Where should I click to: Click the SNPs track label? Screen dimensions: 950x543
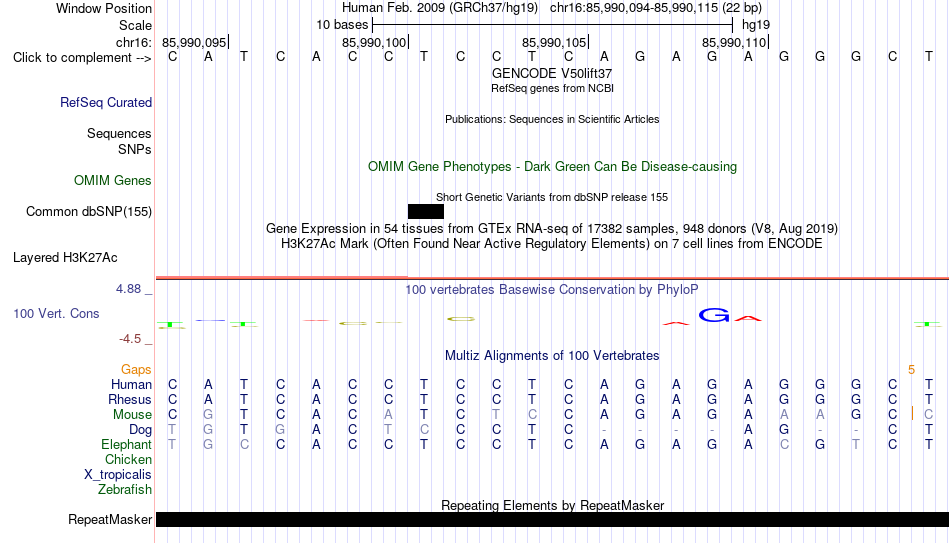click(135, 149)
